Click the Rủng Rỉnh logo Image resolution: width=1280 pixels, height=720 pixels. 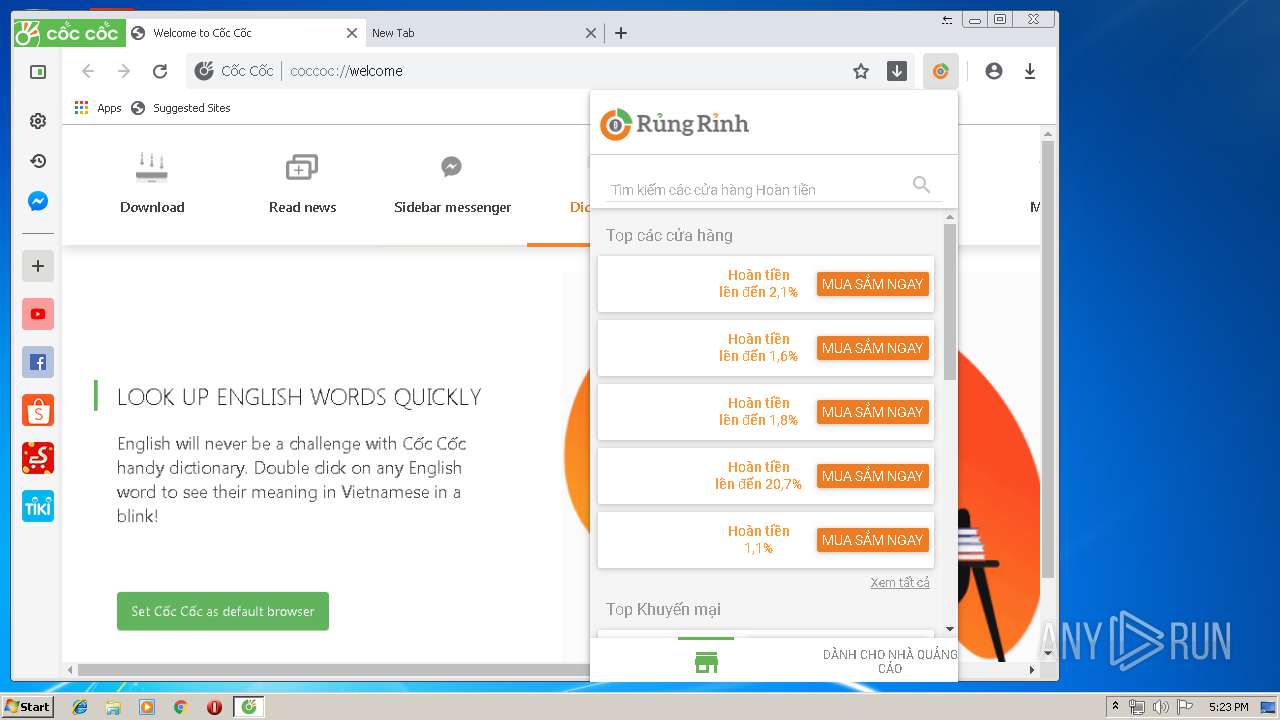pyautogui.click(x=674, y=124)
